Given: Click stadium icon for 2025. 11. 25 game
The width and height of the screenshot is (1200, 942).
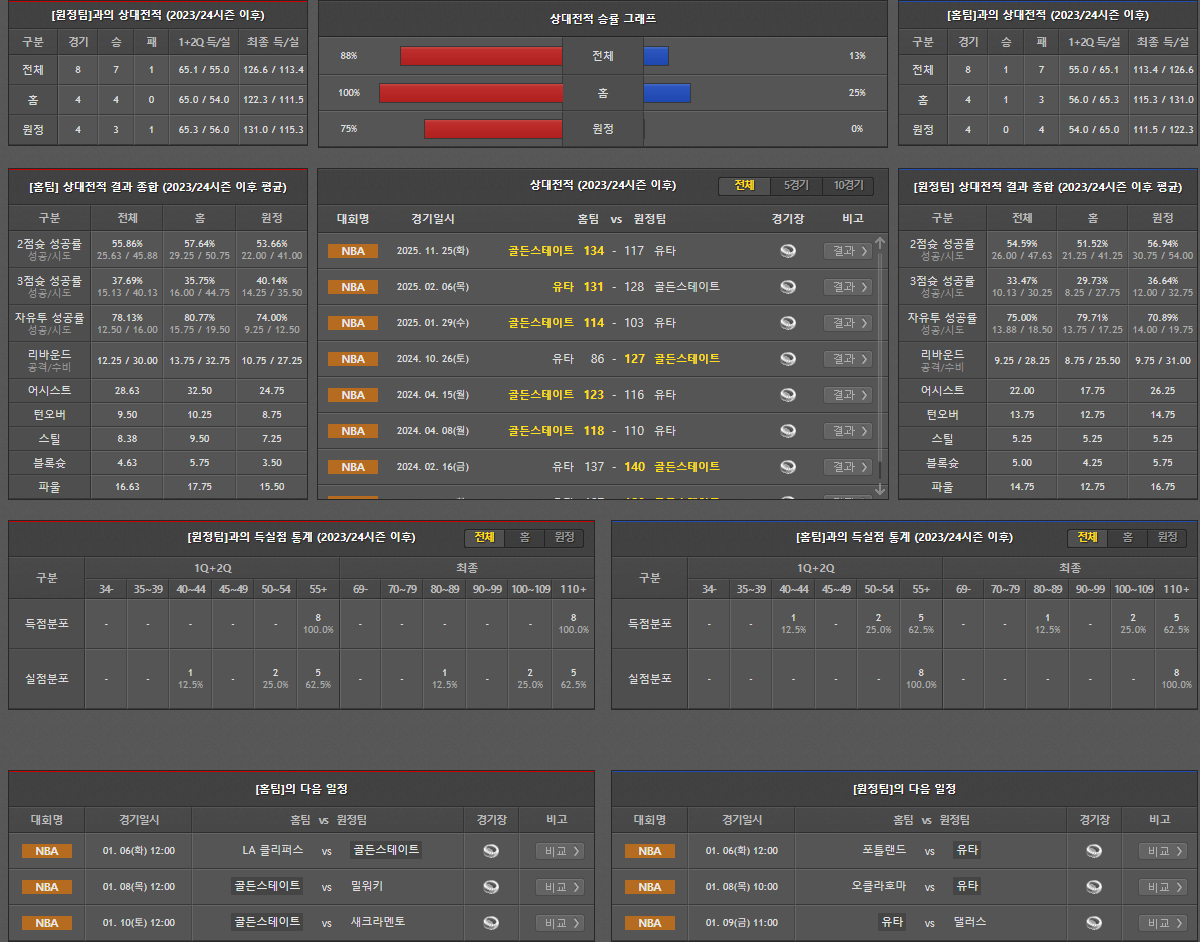Looking at the screenshot, I should pyautogui.click(x=788, y=251).
